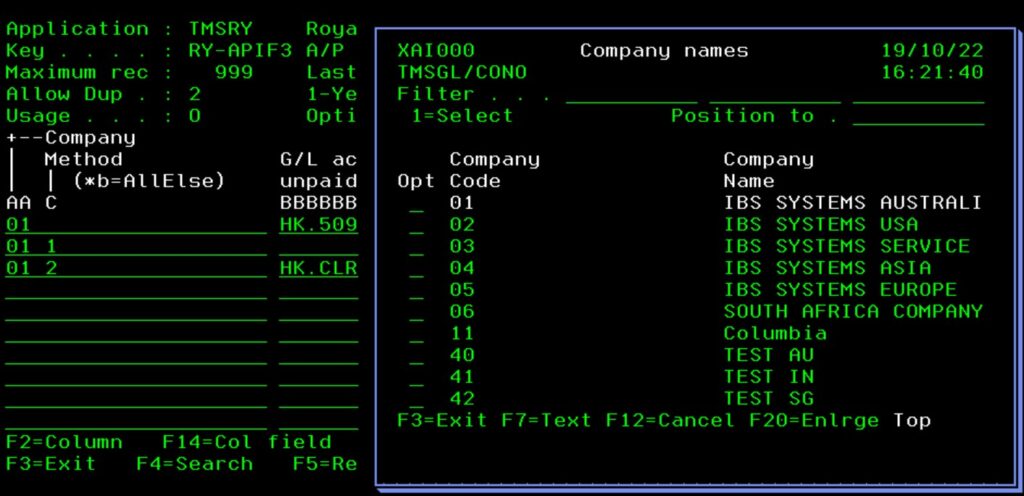This screenshot has height=496, width=1024.
Task: Click F4=Search function key
Action: (x=195, y=464)
